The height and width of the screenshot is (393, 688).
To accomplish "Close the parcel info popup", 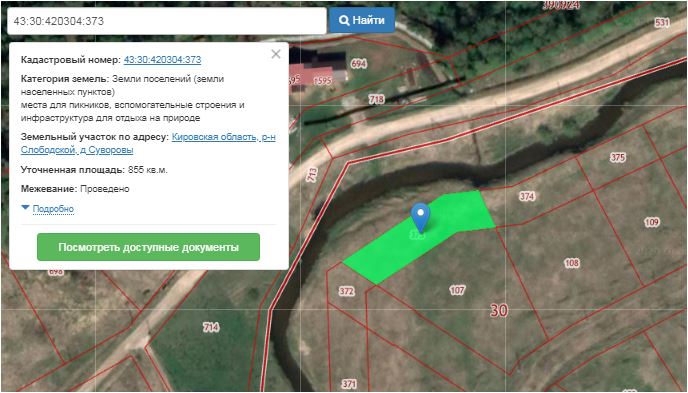I will coord(276,54).
